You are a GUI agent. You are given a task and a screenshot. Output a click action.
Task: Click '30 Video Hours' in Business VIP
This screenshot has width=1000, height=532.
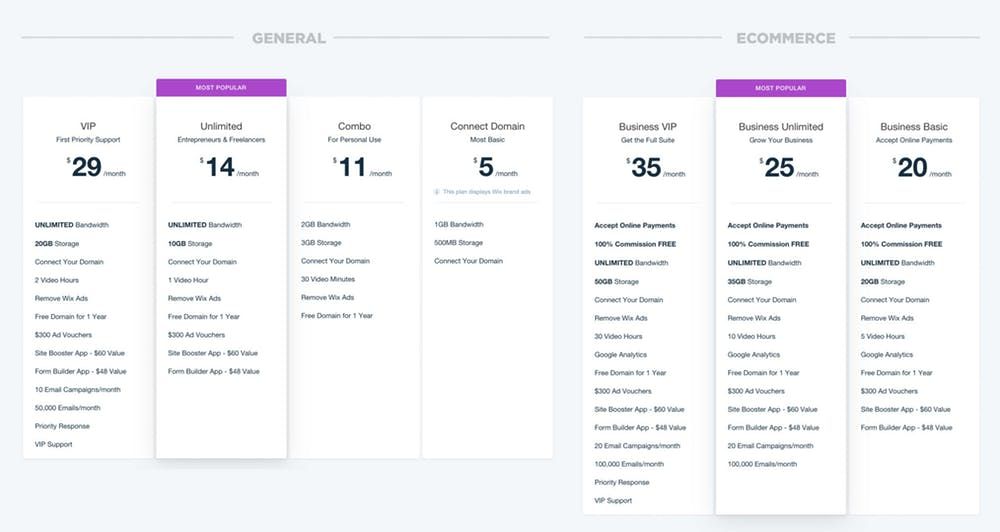pos(618,336)
